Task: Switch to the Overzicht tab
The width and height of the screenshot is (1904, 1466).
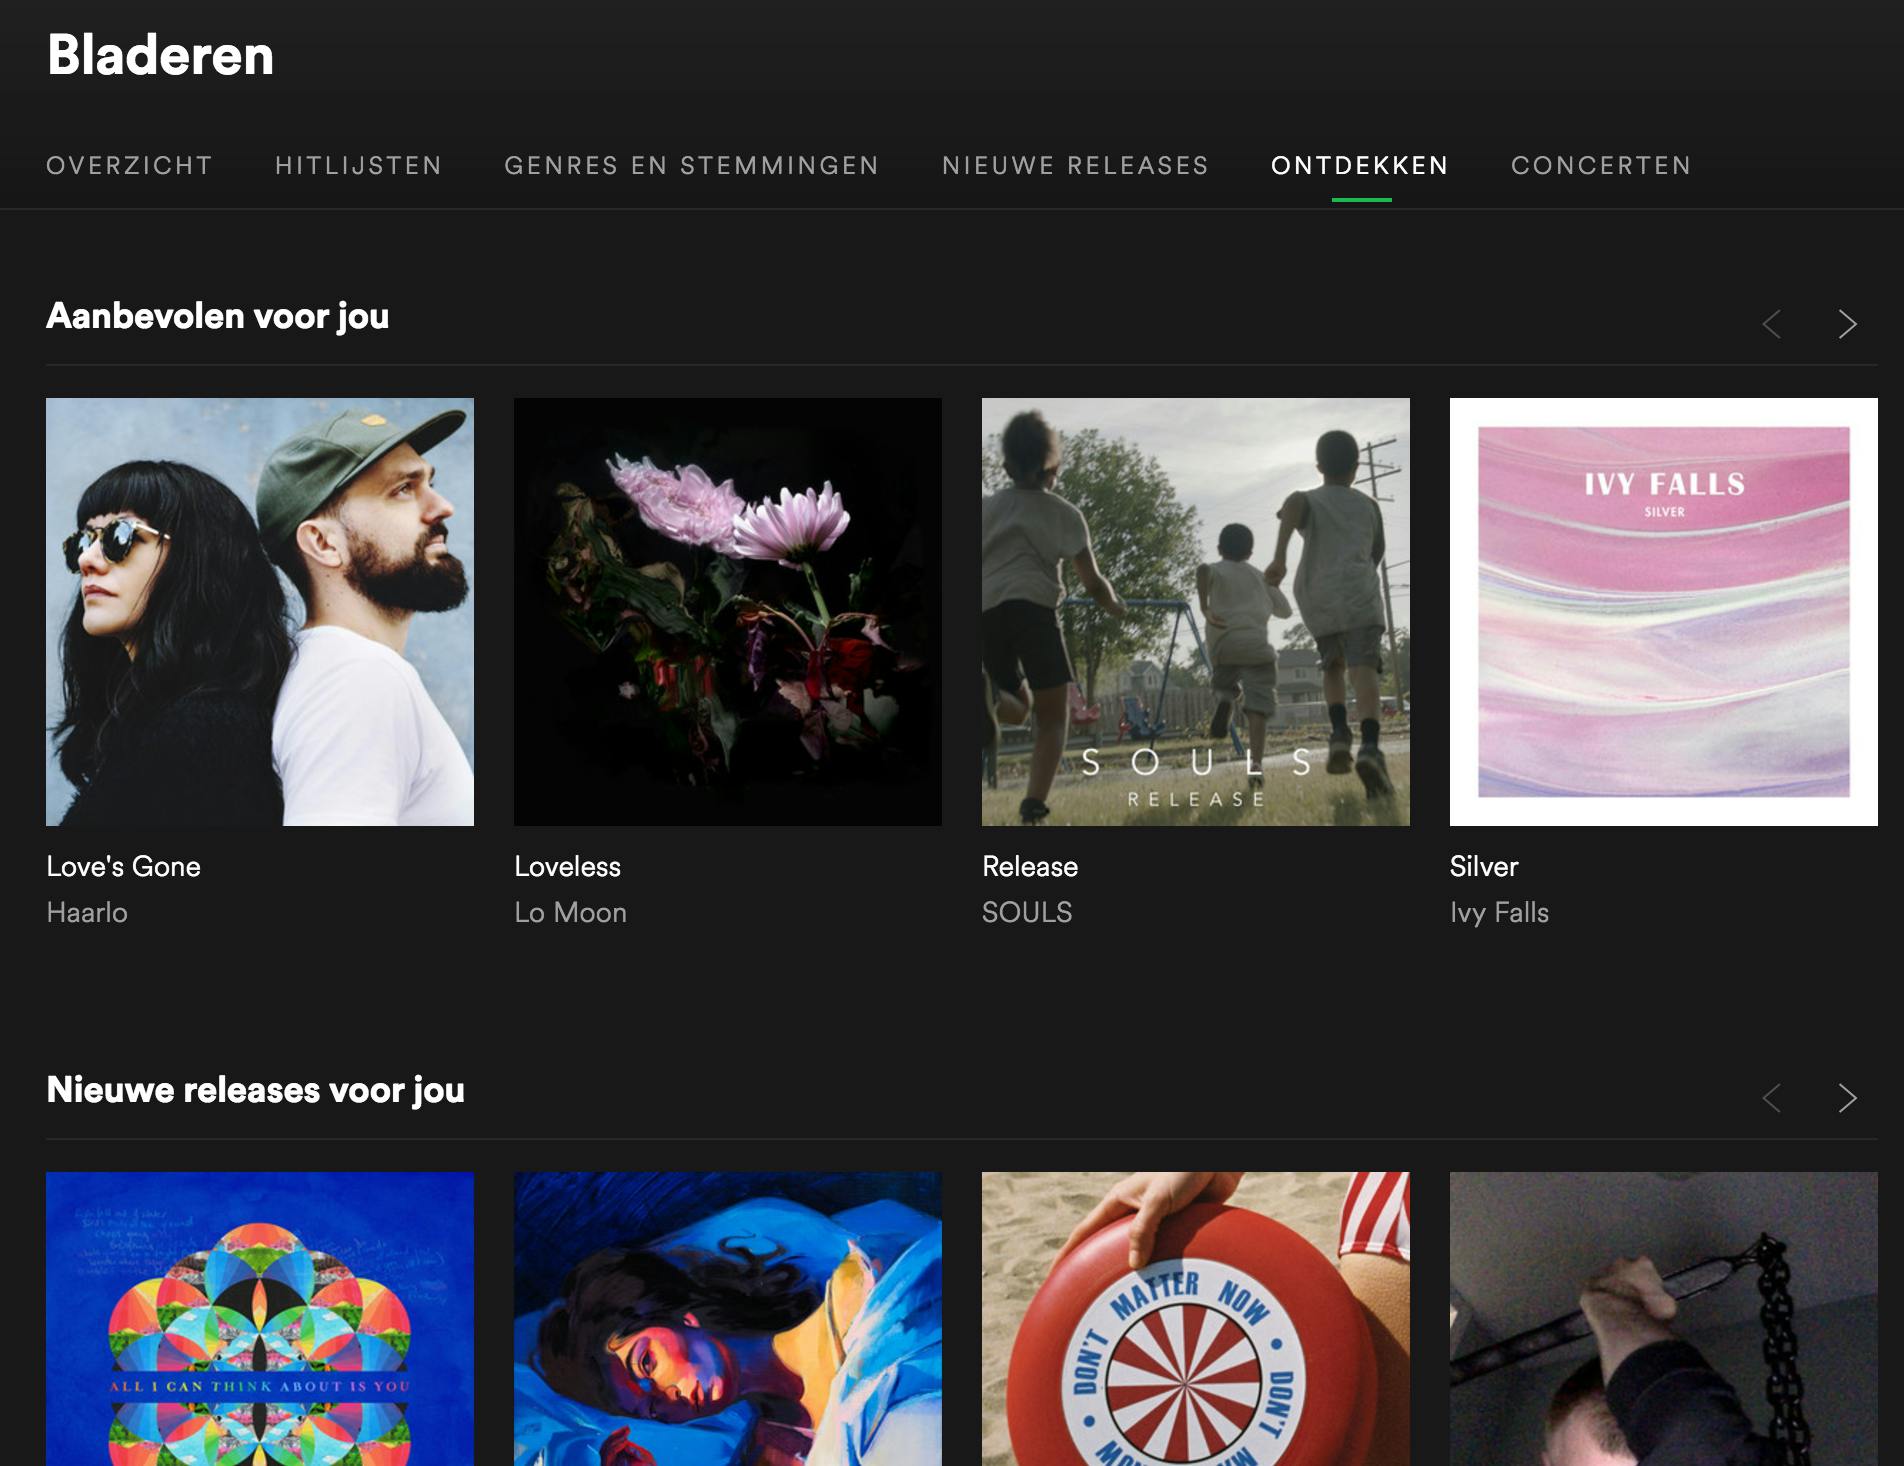Action: point(129,166)
